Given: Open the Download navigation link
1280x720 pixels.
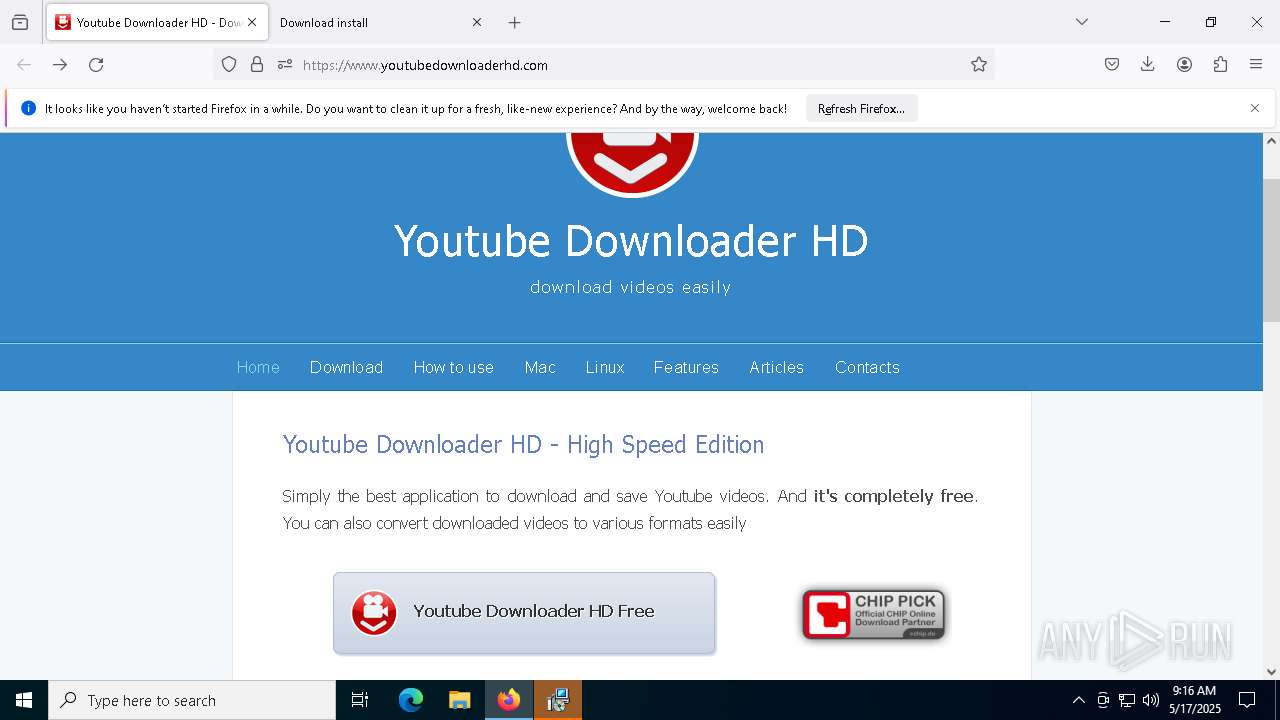Looking at the screenshot, I should click(x=346, y=367).
